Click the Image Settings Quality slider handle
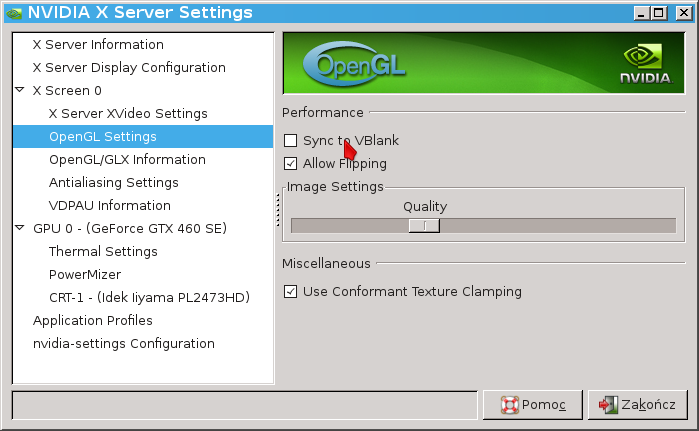699x431 pixels. point(424,226)
